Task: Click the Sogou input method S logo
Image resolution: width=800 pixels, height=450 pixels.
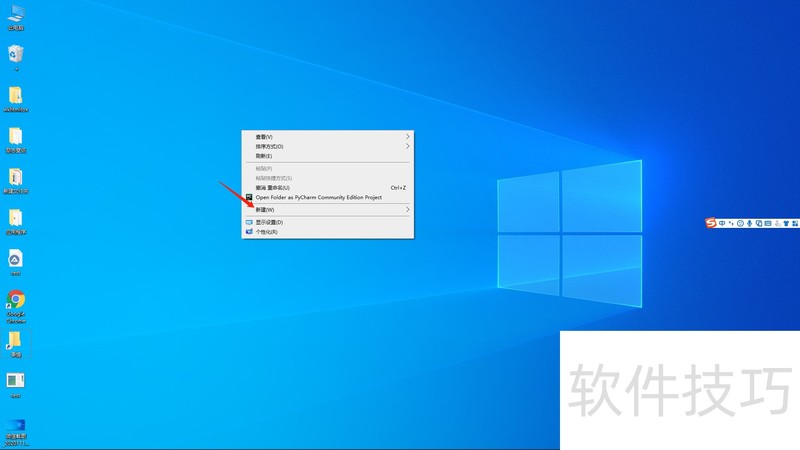Action: coord(712,222)
